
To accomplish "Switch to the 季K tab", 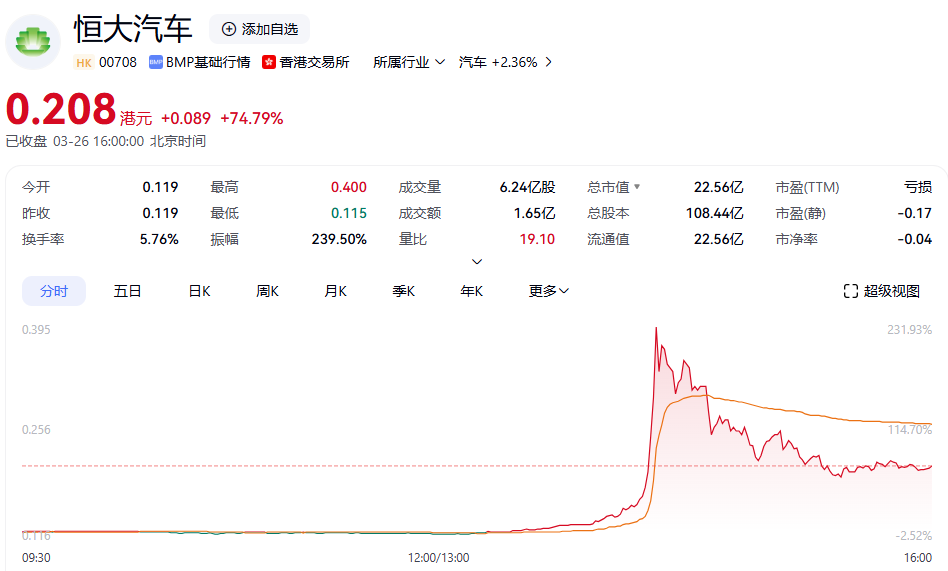I will pyautogui.click(x=404, y=291).
